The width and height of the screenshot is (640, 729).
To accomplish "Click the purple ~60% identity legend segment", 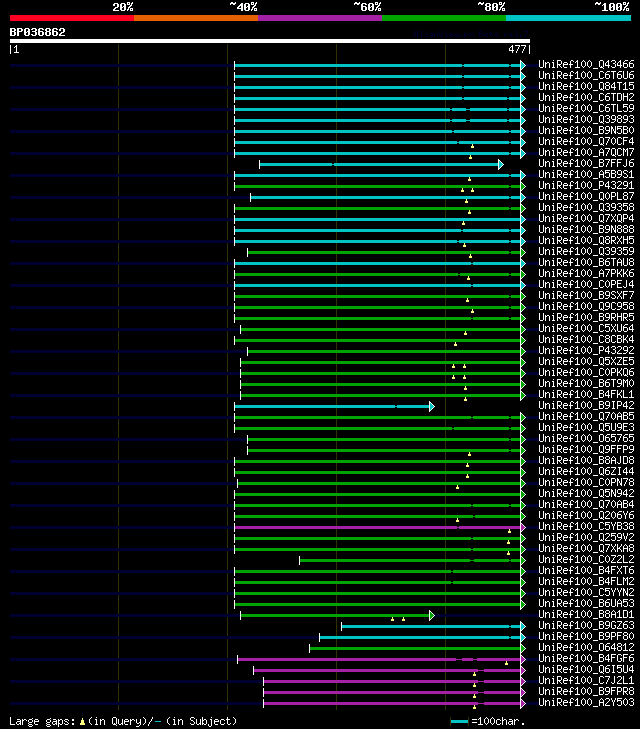I will (320, 18).
